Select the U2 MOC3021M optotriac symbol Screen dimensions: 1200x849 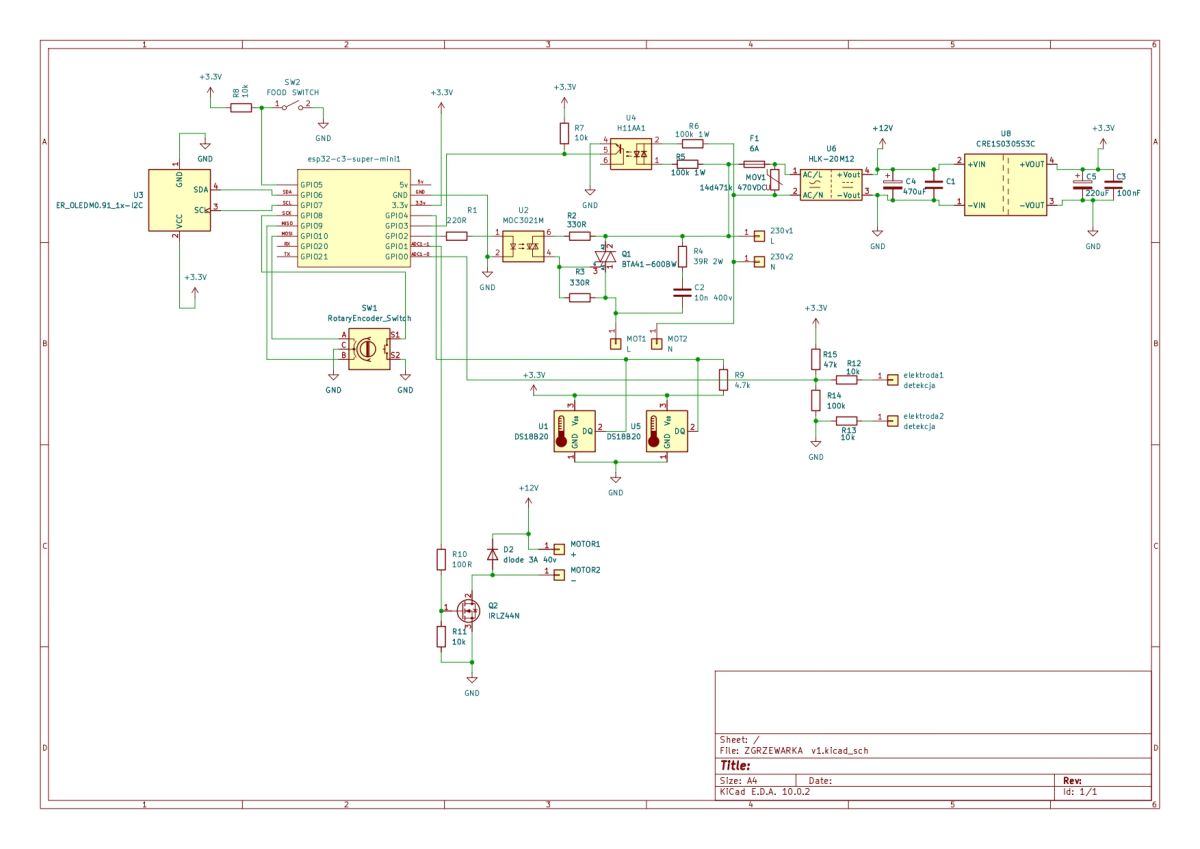523,245
